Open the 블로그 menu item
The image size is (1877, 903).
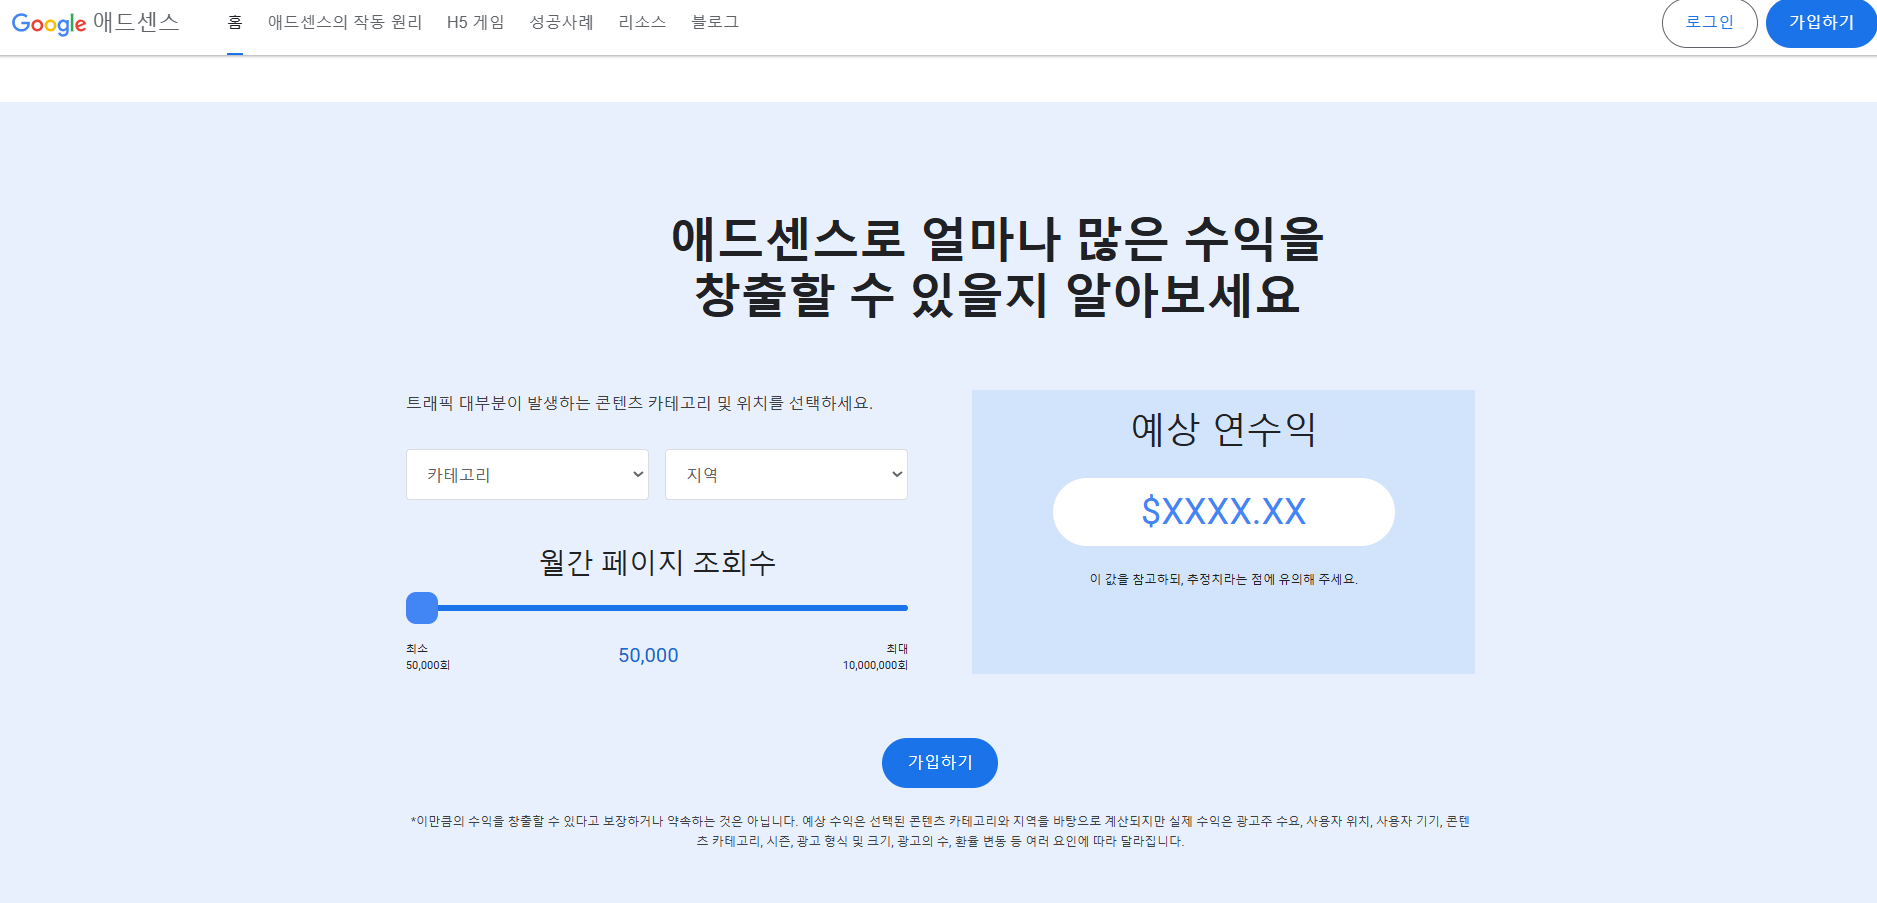pos(714,21)
